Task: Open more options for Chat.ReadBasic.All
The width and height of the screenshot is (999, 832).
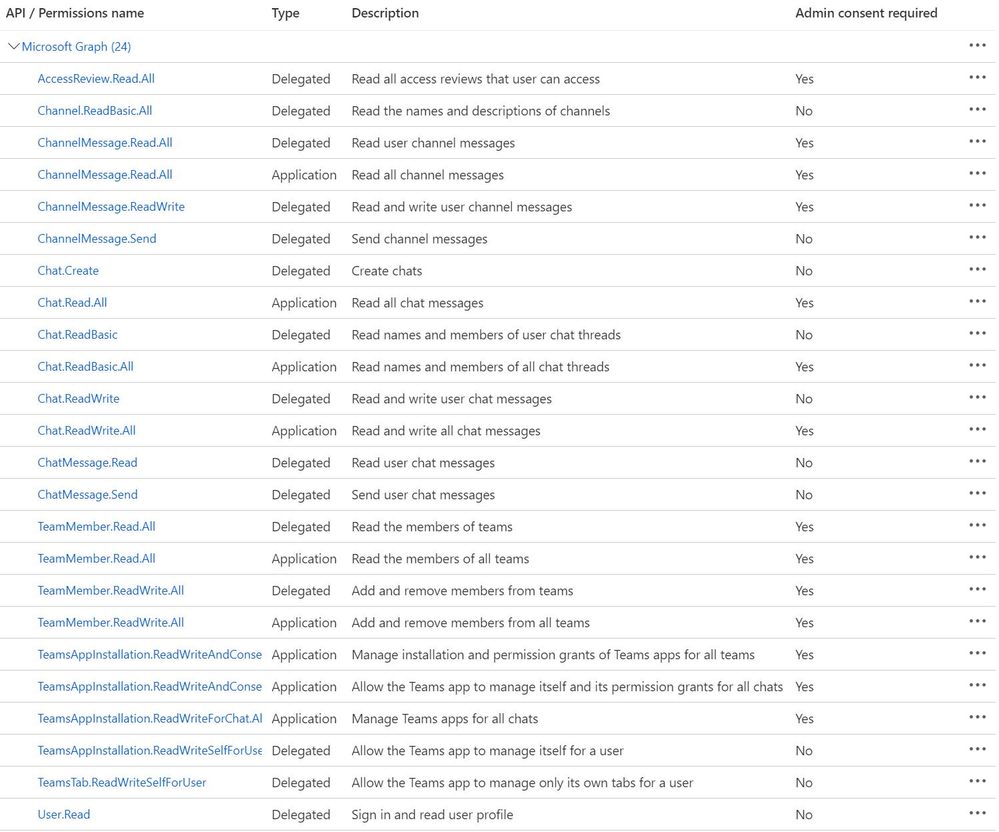Action: (x=977, y=366)
